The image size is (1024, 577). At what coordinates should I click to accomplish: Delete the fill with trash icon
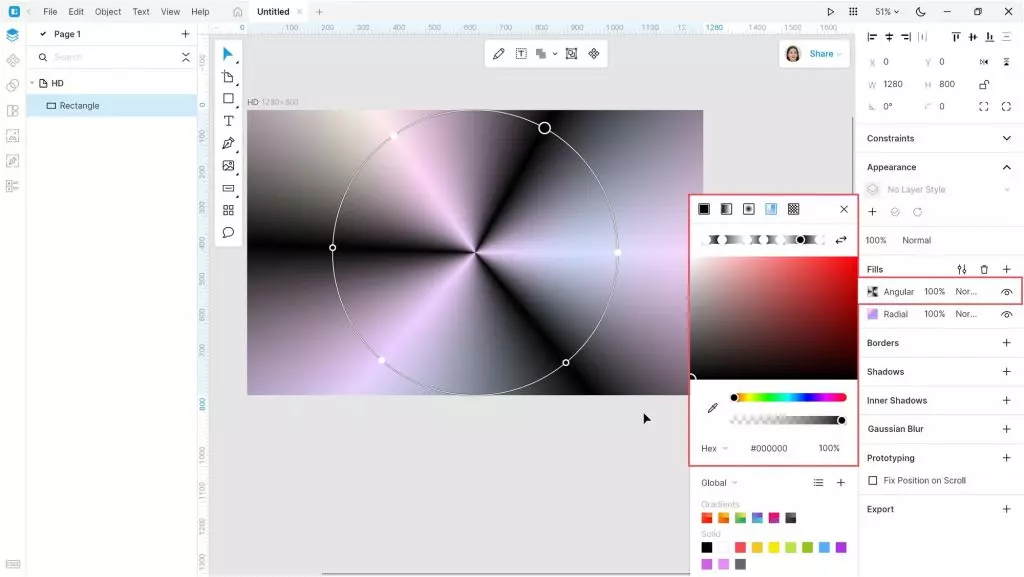click(984, 269)
